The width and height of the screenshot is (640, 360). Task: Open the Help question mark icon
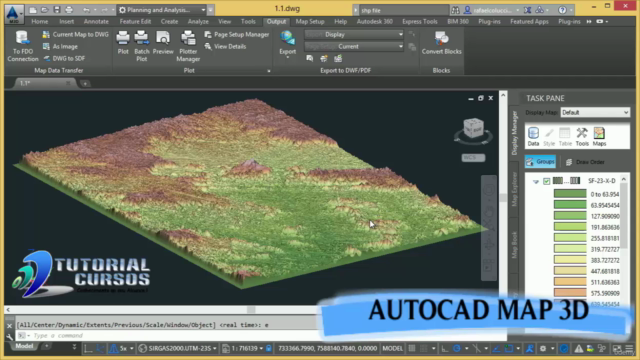[562, 10]
